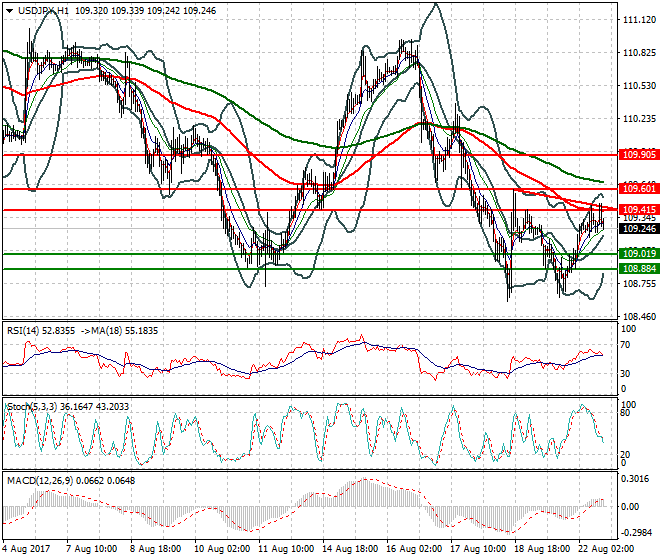This screenshot has width=660, height=560.
Task: Click the 4 Aug 2017 date label
Action: coord(26,549)
